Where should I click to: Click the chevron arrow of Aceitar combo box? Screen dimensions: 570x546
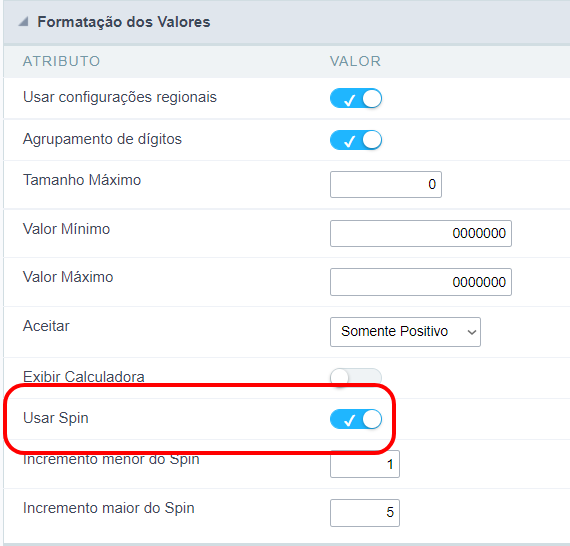tap(471, 332)
